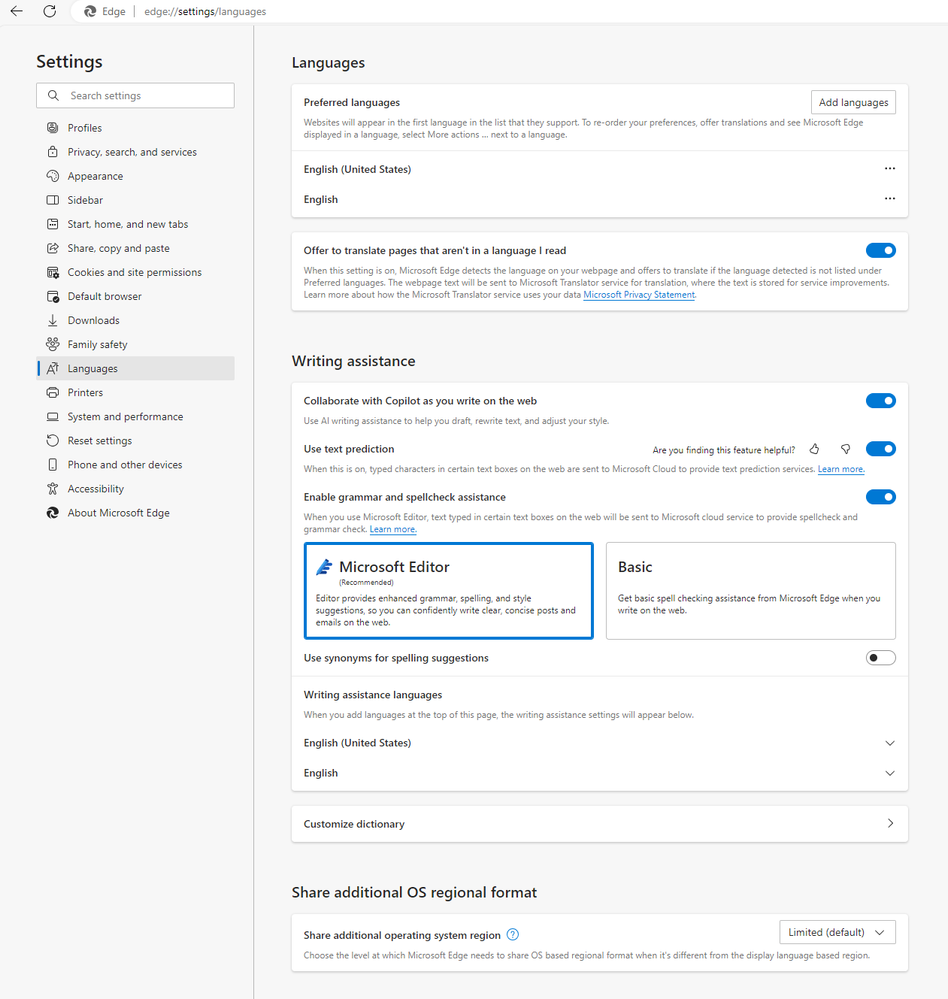
Task: Click the Printers icon
Action: (53, 392)
